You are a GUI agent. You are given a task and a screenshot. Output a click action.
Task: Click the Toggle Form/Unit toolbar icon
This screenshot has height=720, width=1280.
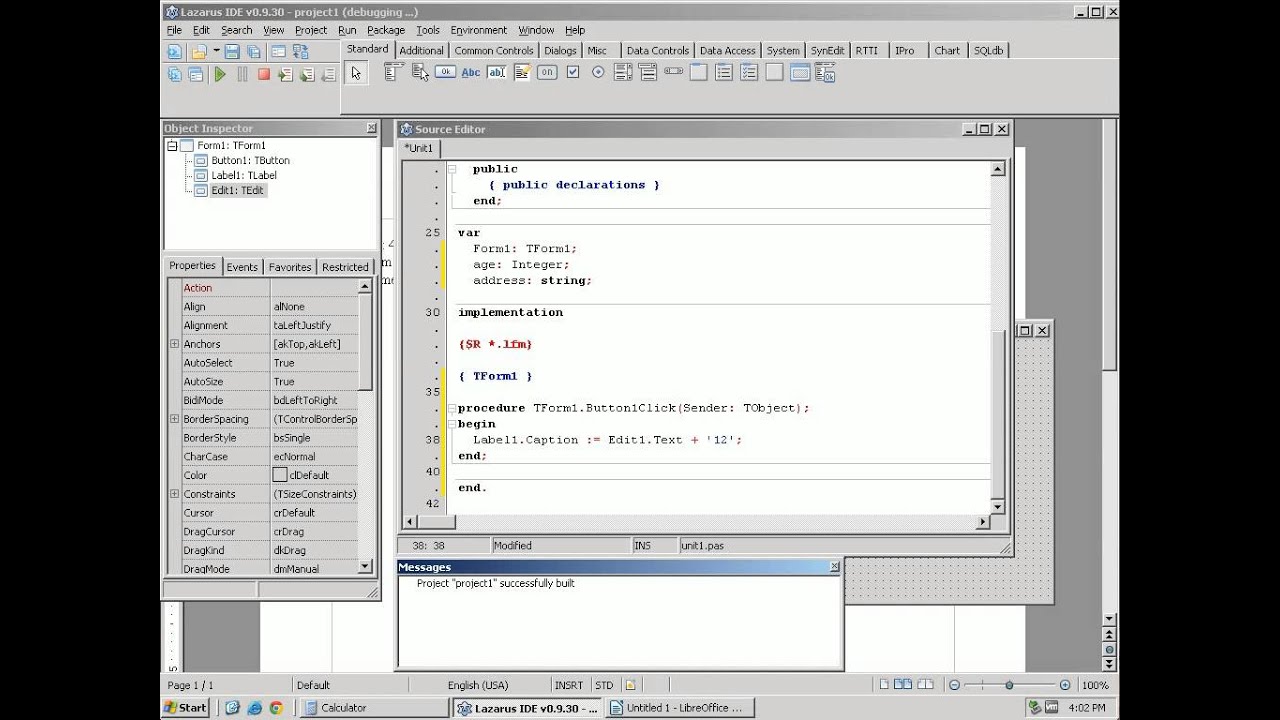click(300, 52)
